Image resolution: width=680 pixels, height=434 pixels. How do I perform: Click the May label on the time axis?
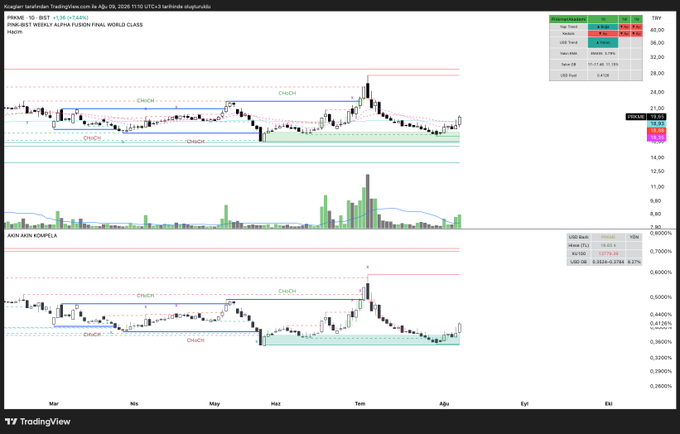[215, 404]
